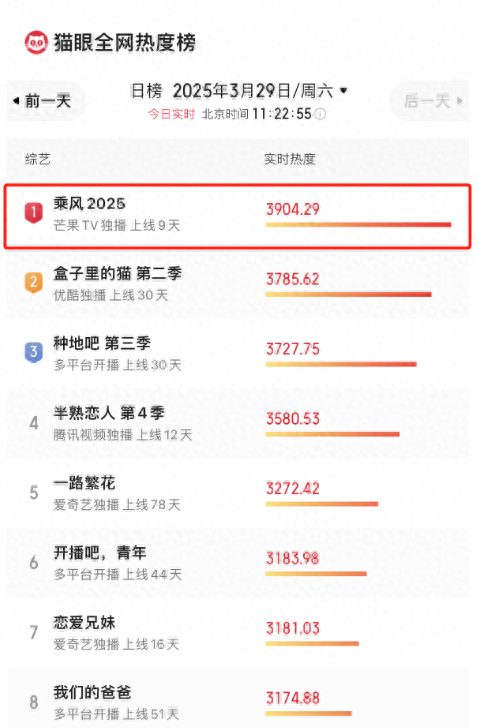Open the 我们的爸爸 entry
The width and height of the screenshot is (477, 728).
pos(238,699)
